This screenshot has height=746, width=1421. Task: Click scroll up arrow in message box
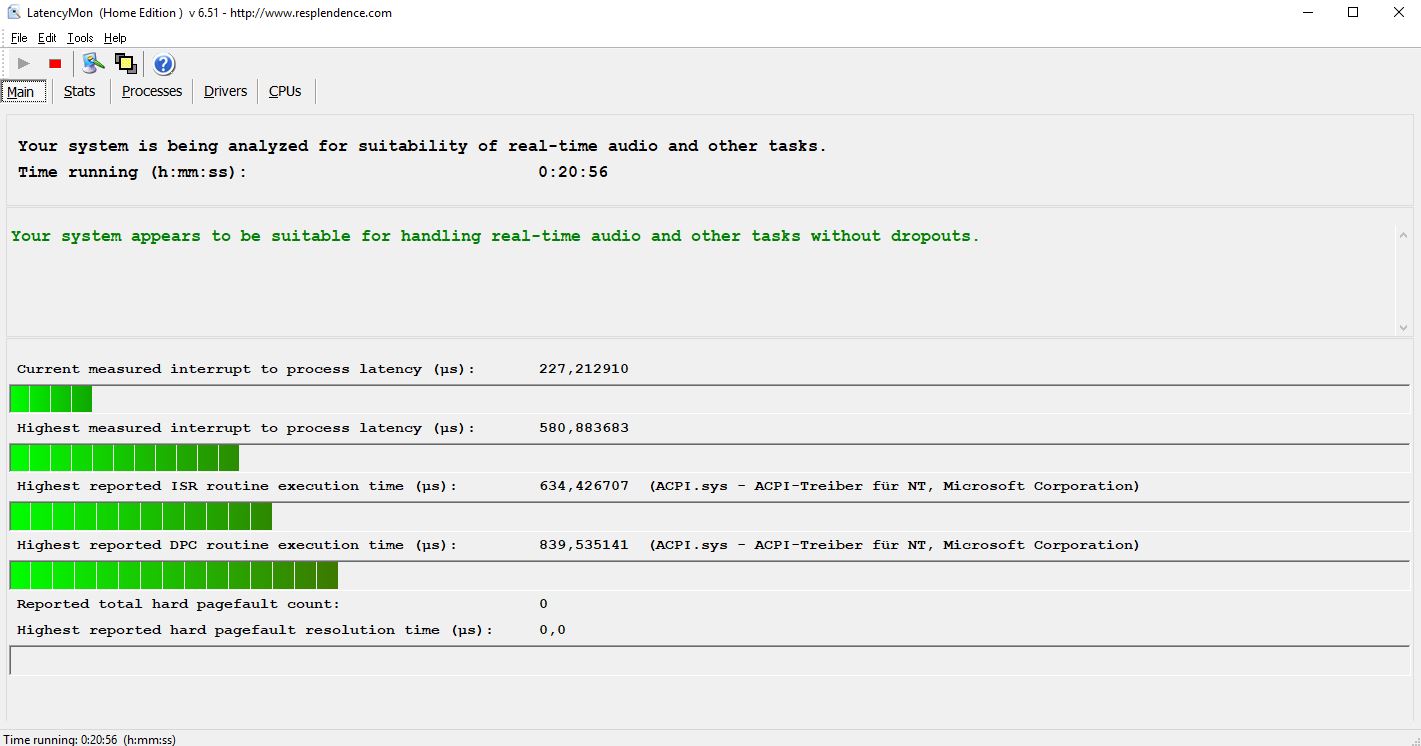(x=1402, y=234)
